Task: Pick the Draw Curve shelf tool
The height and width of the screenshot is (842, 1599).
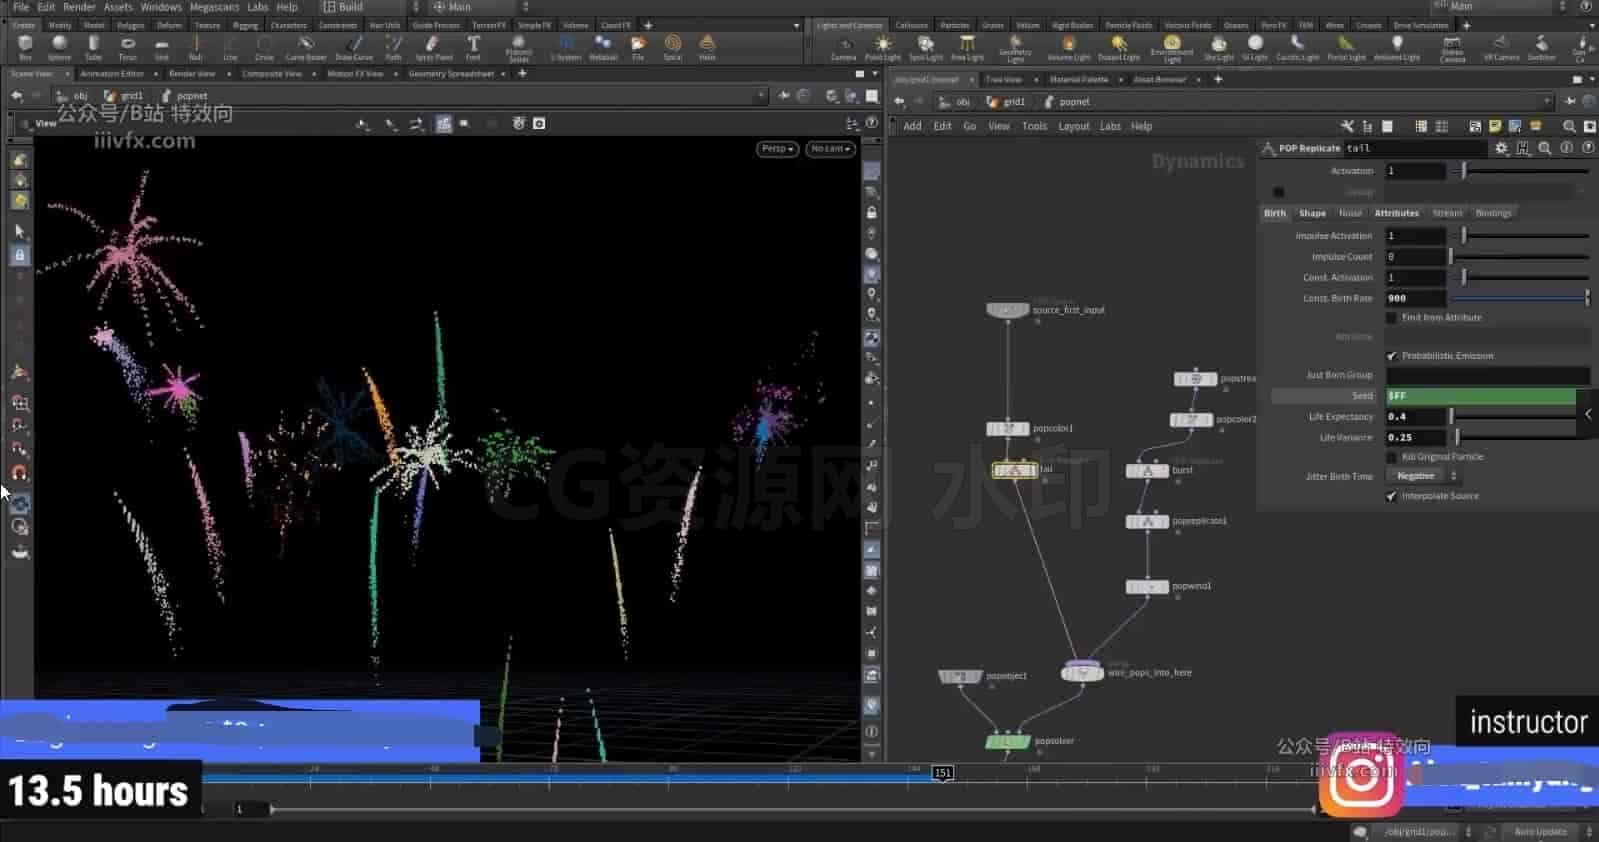Action: pos(354,47)
